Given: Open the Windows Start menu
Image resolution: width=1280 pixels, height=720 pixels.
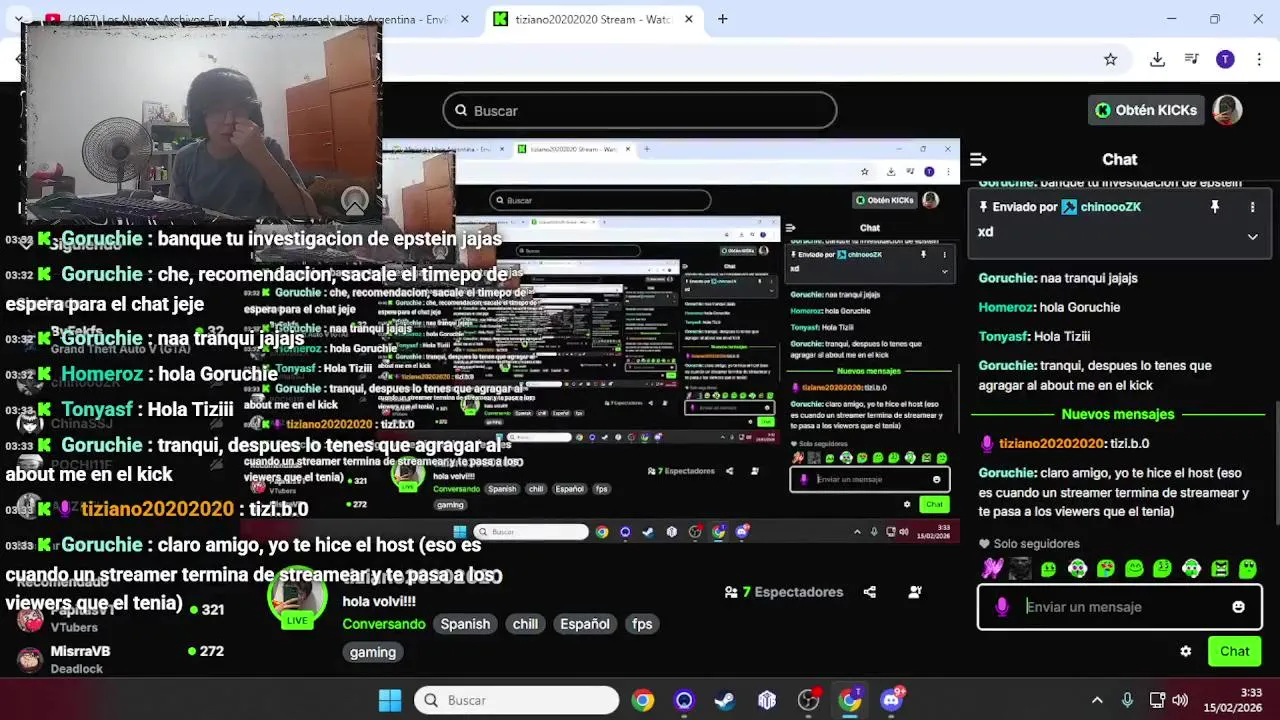Looking at the screenshot, I should pyautogui.click(x=390, y=700).
